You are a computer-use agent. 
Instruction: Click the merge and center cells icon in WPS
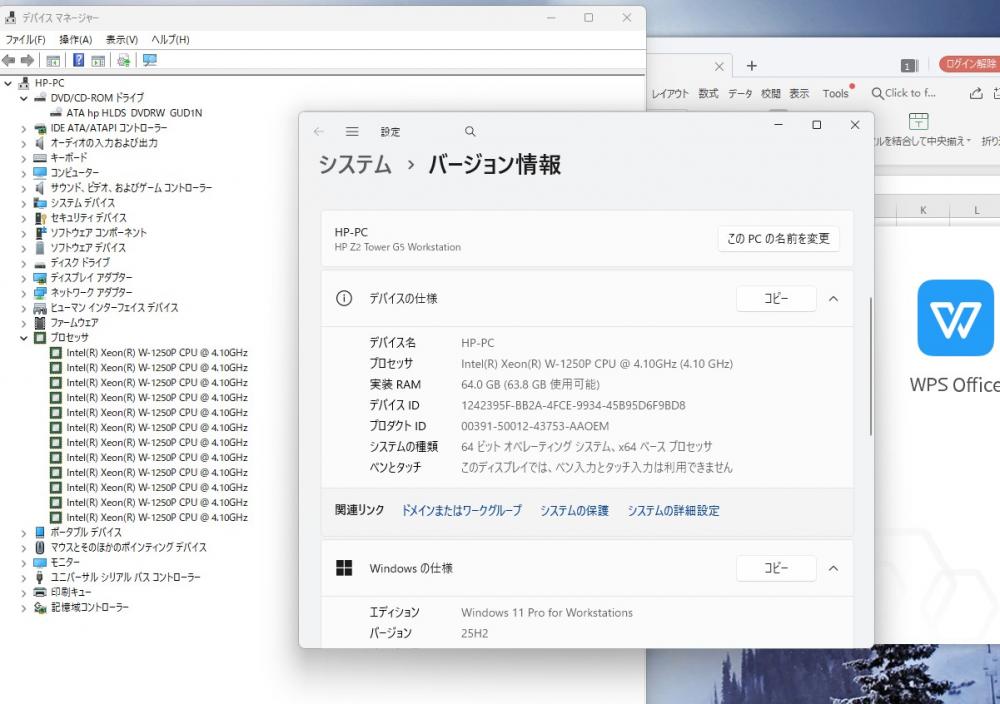point(918,121)
